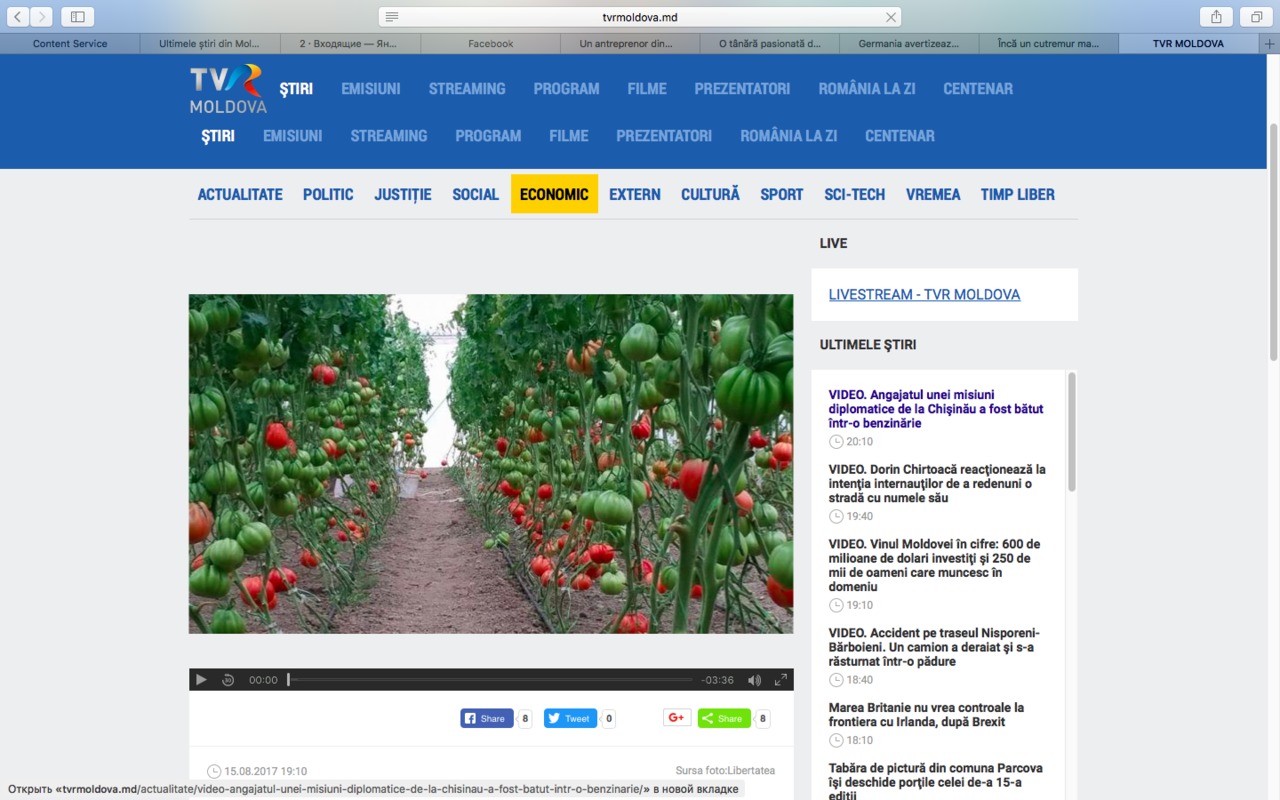Click the TVR Moldova logo
This screenshot has height=800, width=1280.
(228, 89)
